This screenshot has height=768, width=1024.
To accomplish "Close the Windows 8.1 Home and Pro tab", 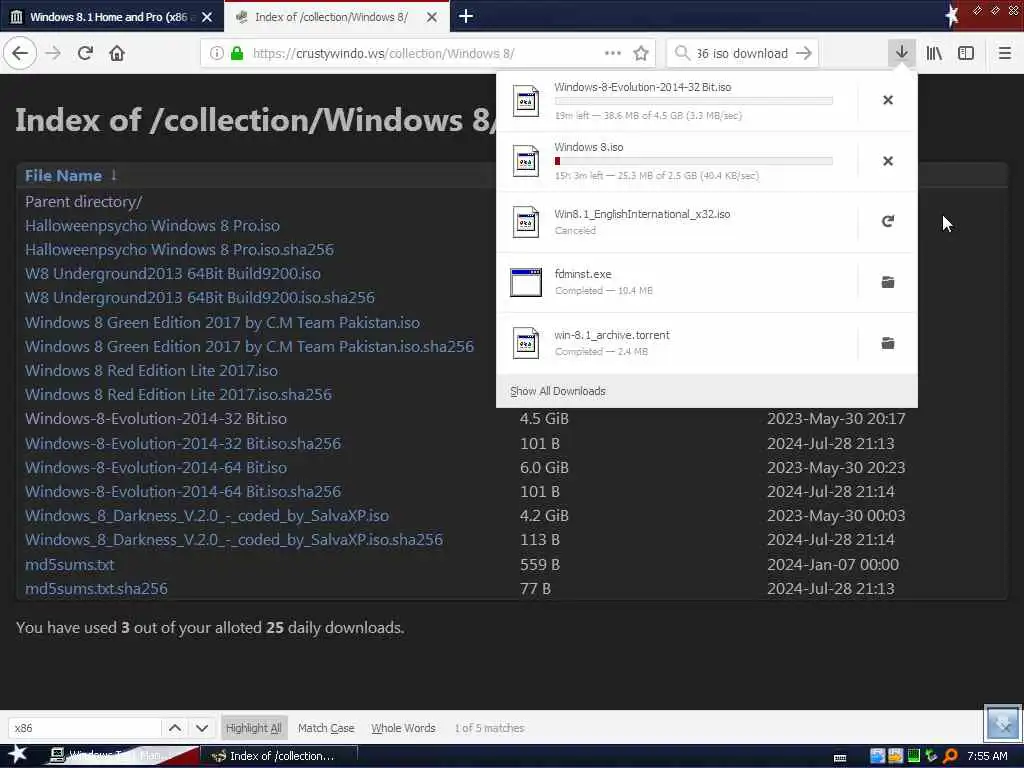I will click(207, 17).
